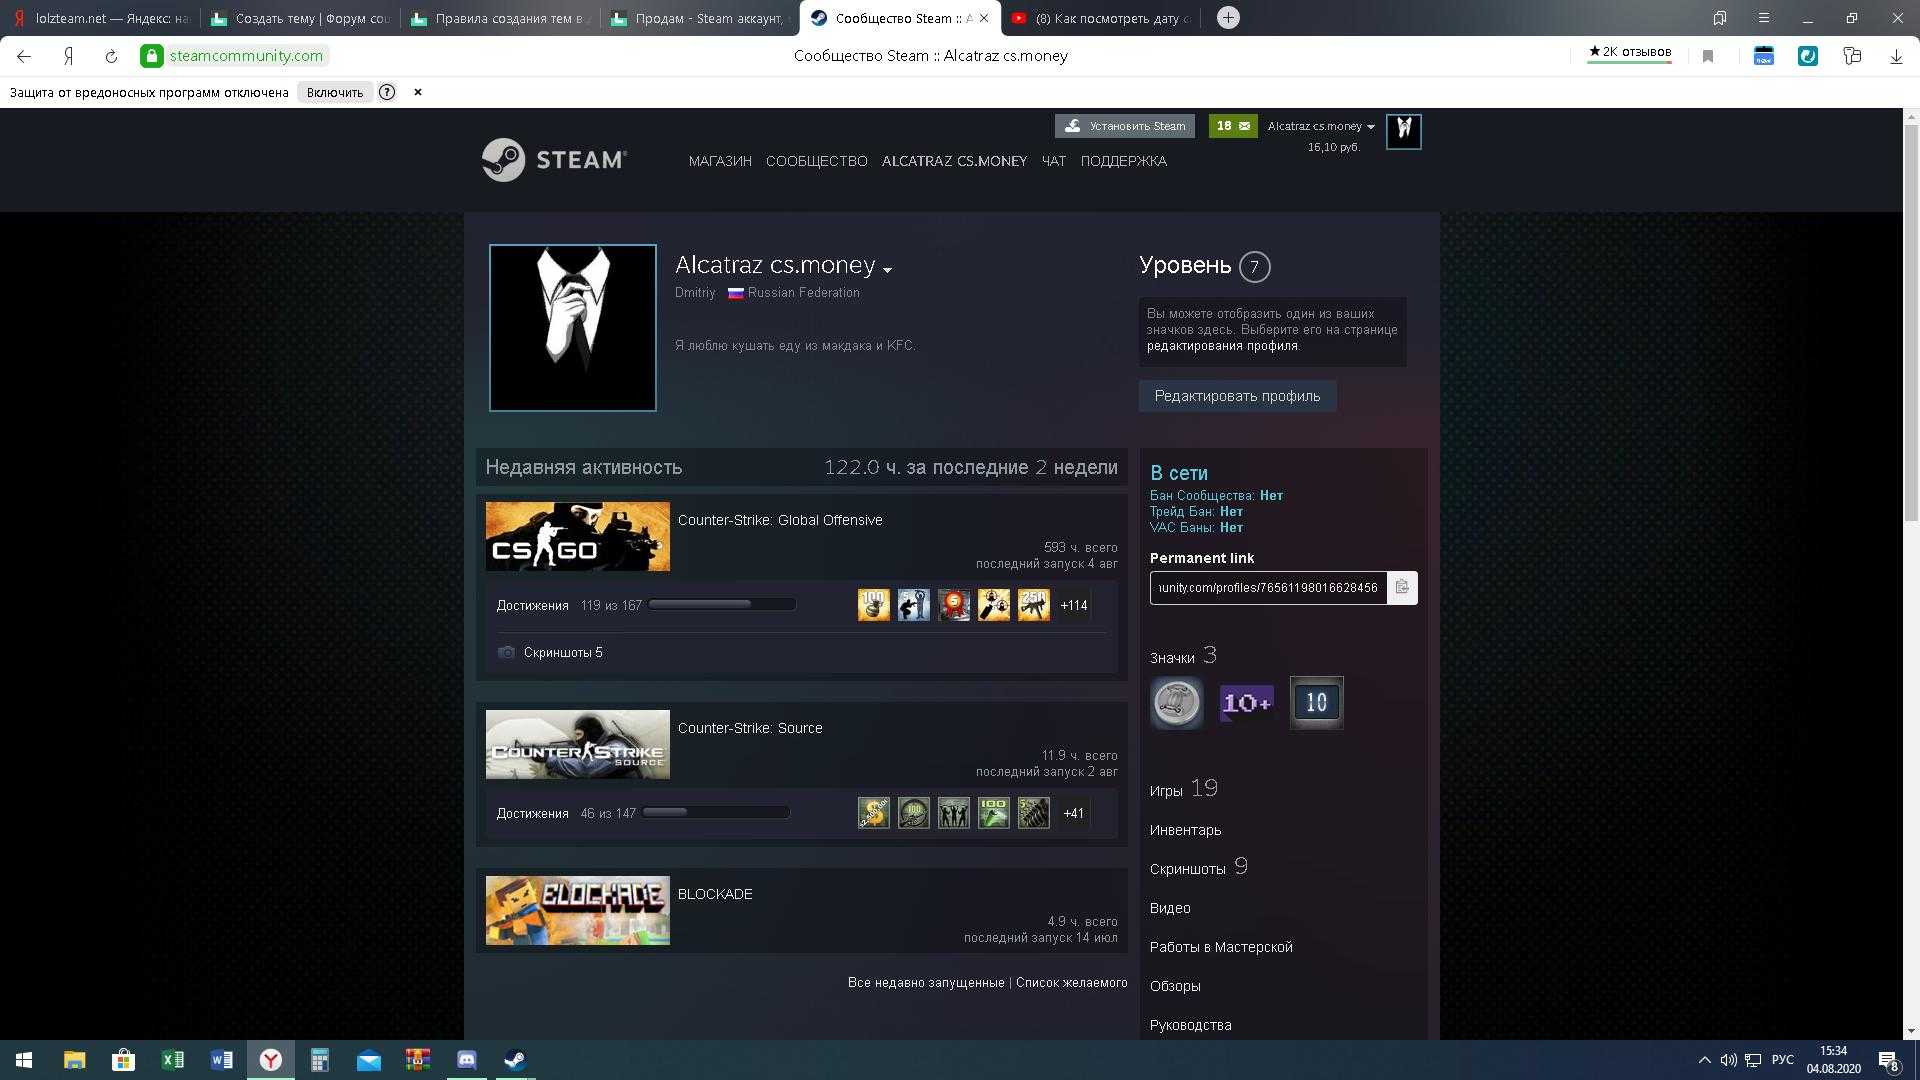The height and width of the screenshot is (1080, 1920).
Task: Show +41 more CS: Source achievements
Action: click(1073, 813)
